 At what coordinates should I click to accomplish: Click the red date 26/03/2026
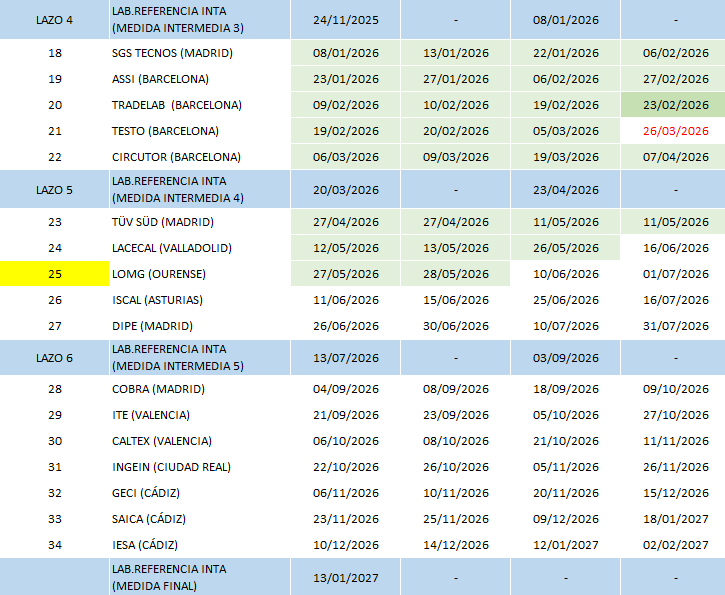(x=676, y=131)
